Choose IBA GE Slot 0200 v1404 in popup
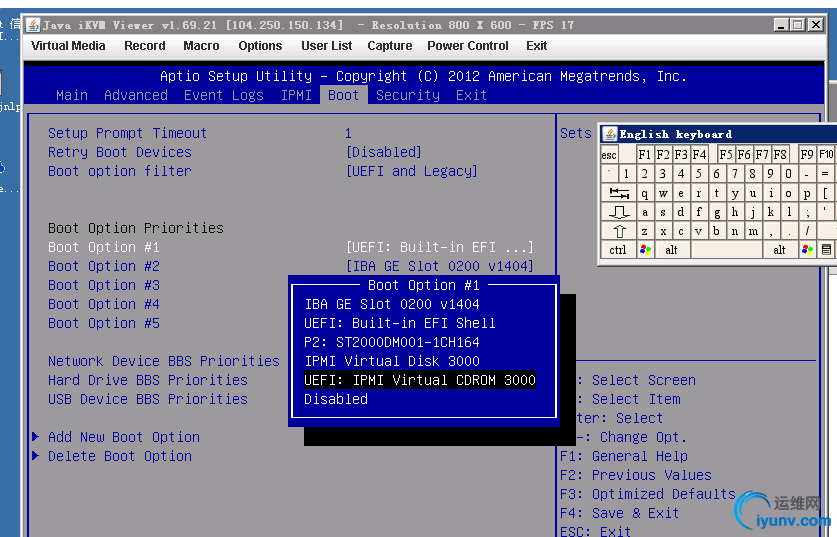 pos(392,304)
